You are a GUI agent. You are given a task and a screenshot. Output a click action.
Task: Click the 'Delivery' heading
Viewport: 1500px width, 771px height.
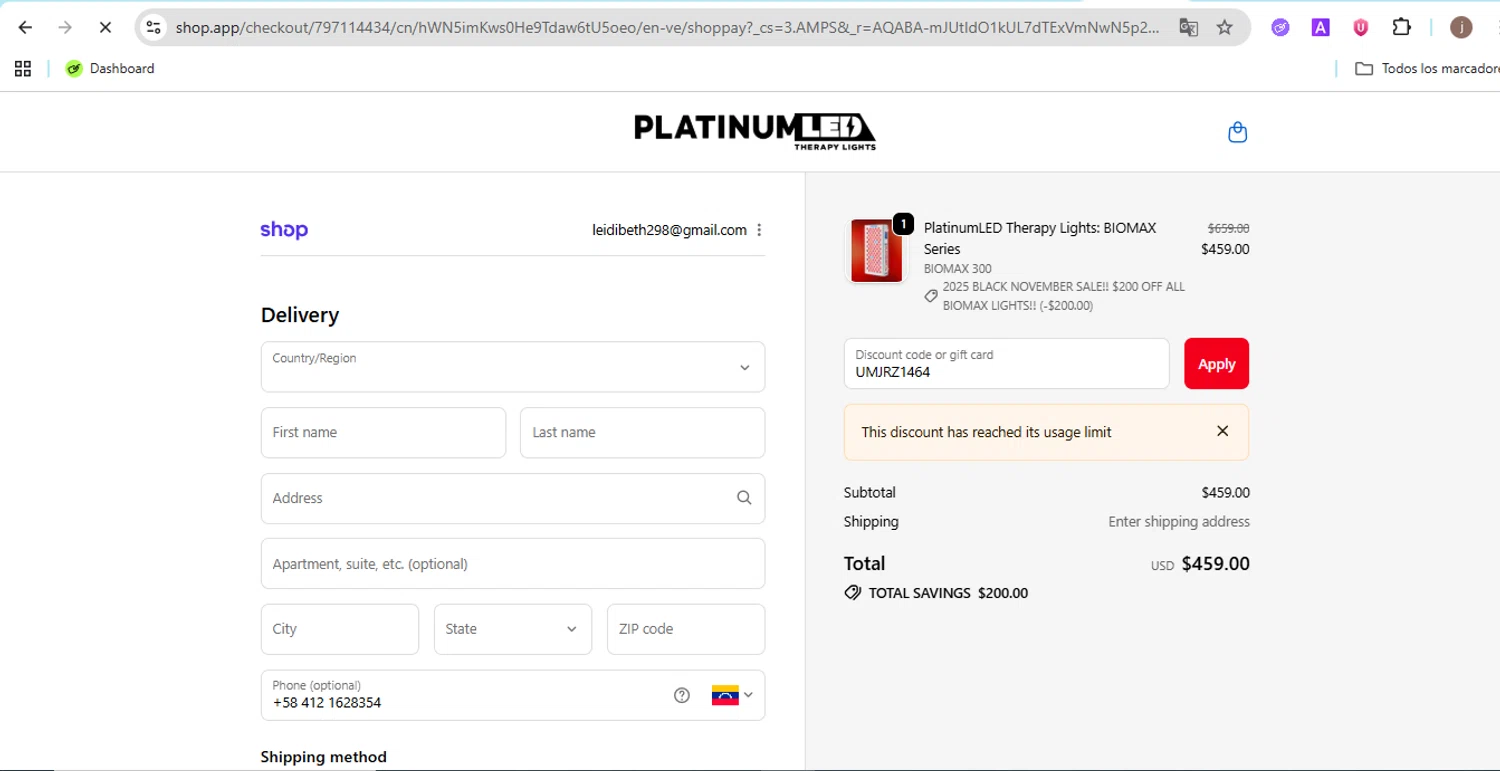pyautogui.click(x=300, y=315)
